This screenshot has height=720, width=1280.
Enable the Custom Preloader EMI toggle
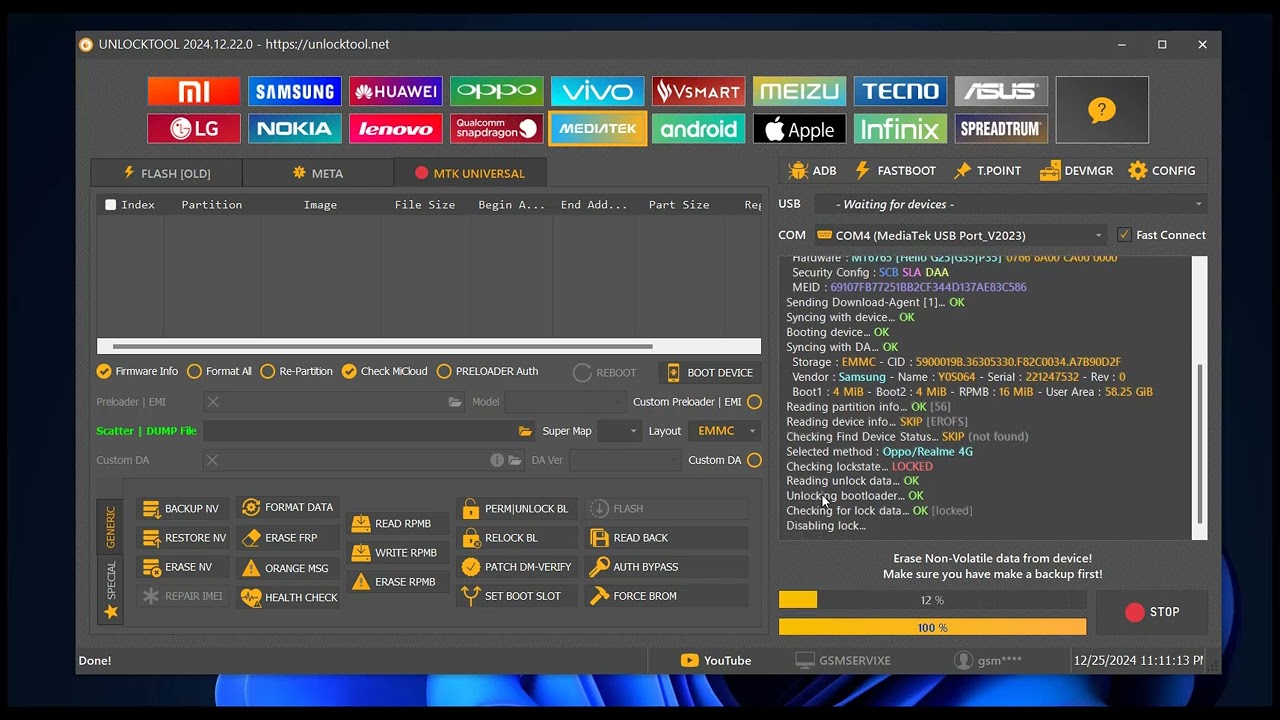click(x=754, y=402)
